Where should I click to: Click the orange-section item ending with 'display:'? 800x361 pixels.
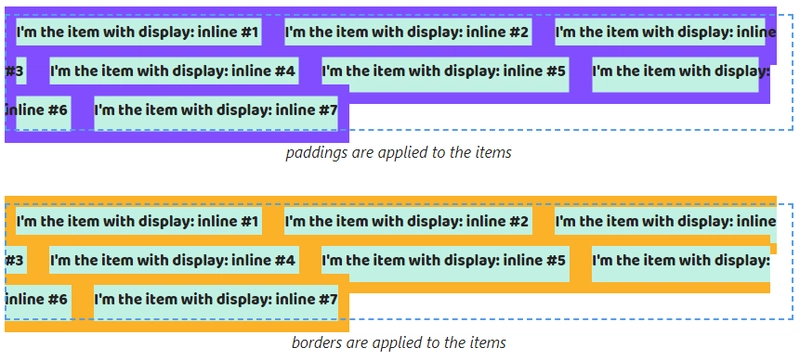(681, 260)
